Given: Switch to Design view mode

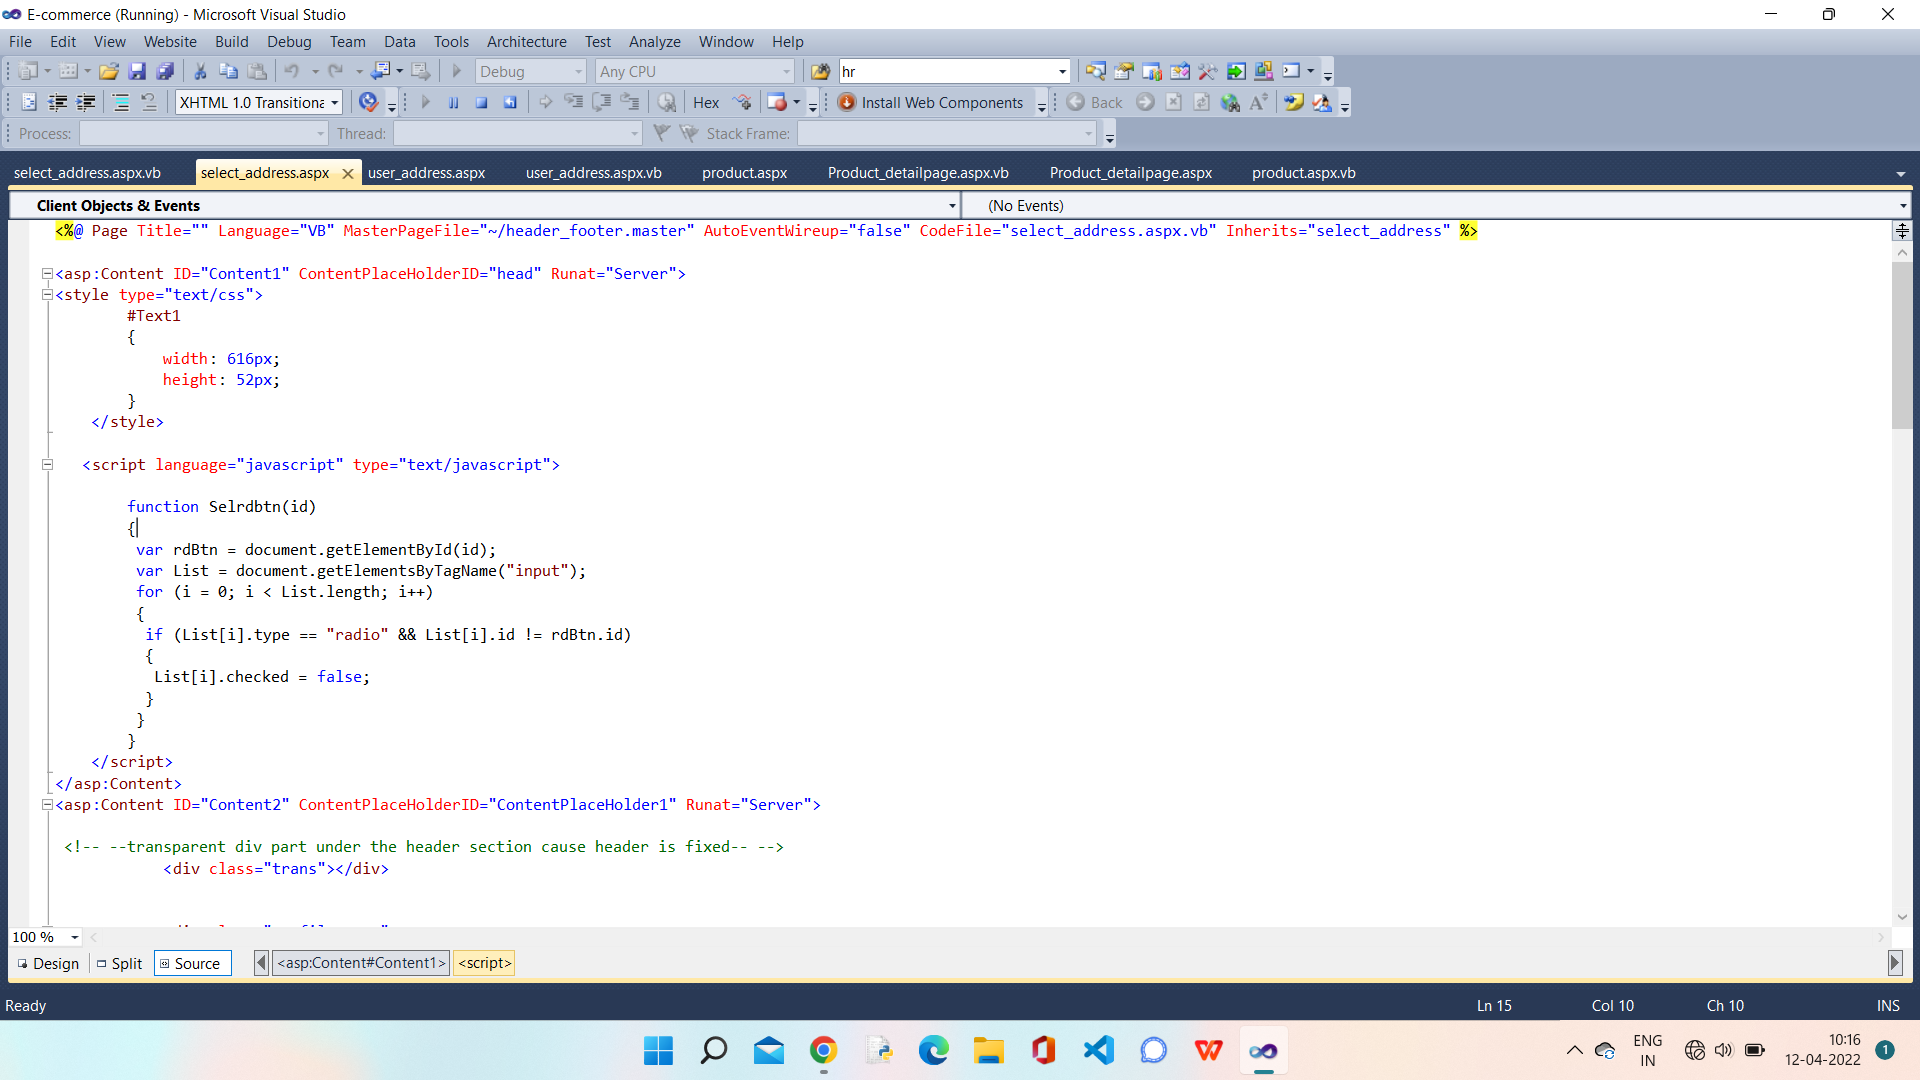Looking at the screenshot, I should [47, 963].
